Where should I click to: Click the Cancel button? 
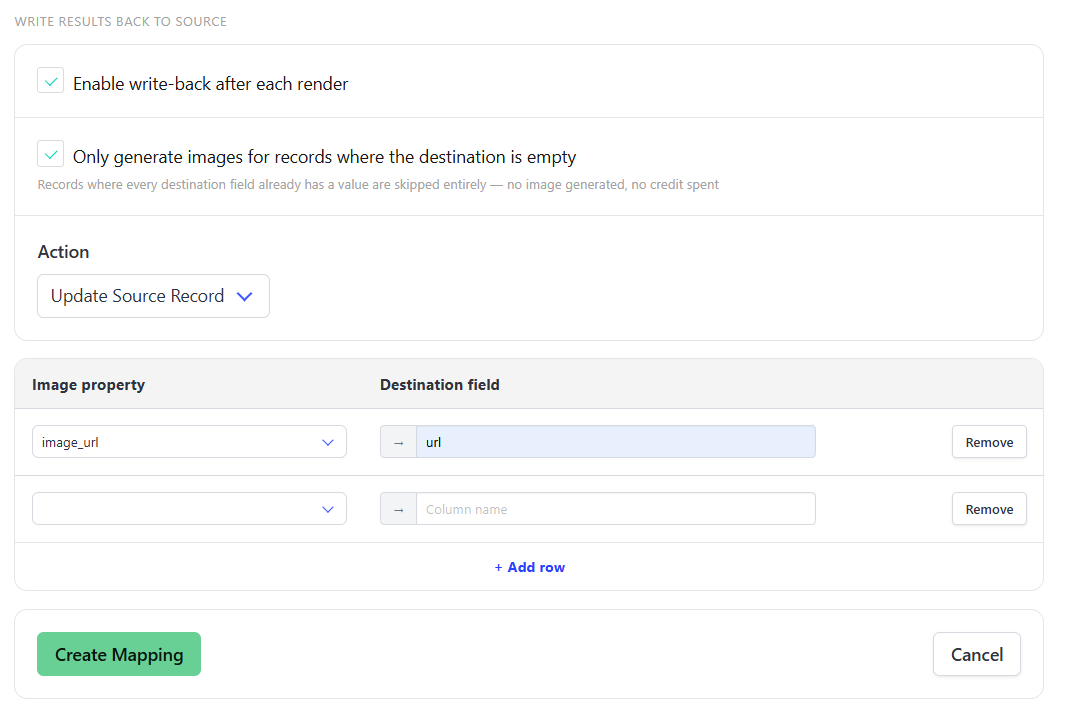click(977, 654)
